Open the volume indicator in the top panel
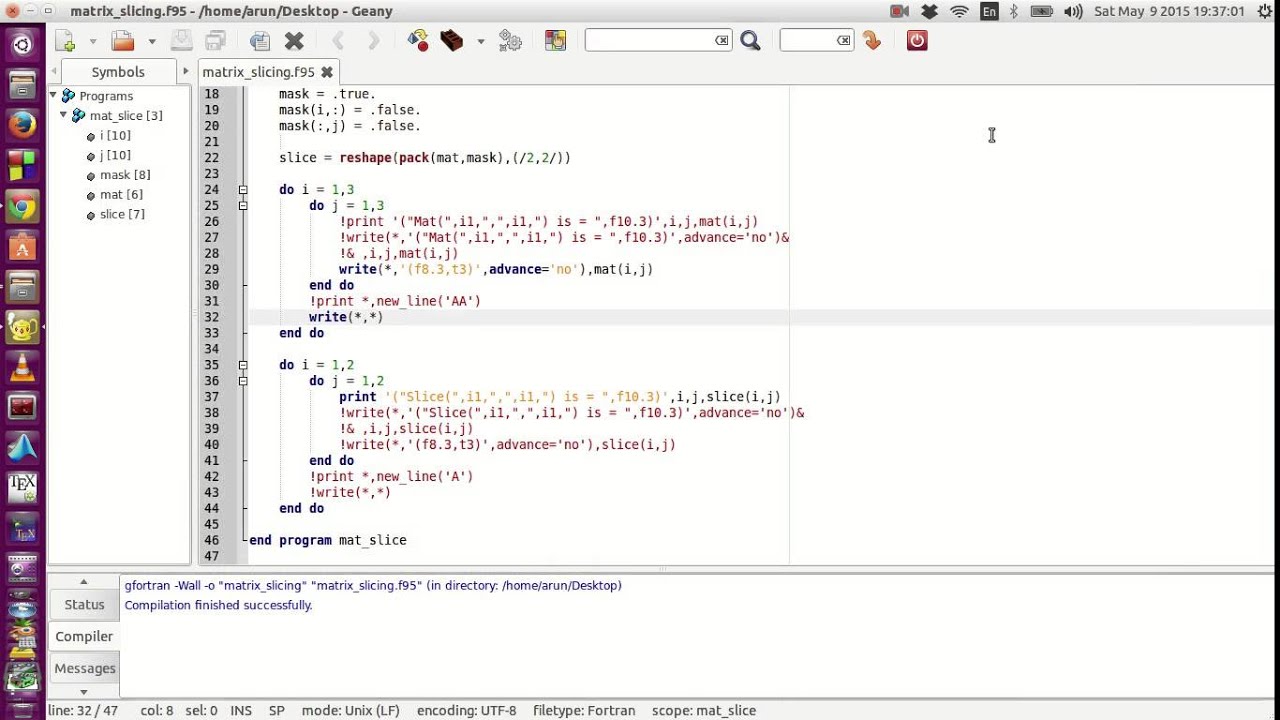This screenshot has width=1280, height=720. coord(1074,11)
